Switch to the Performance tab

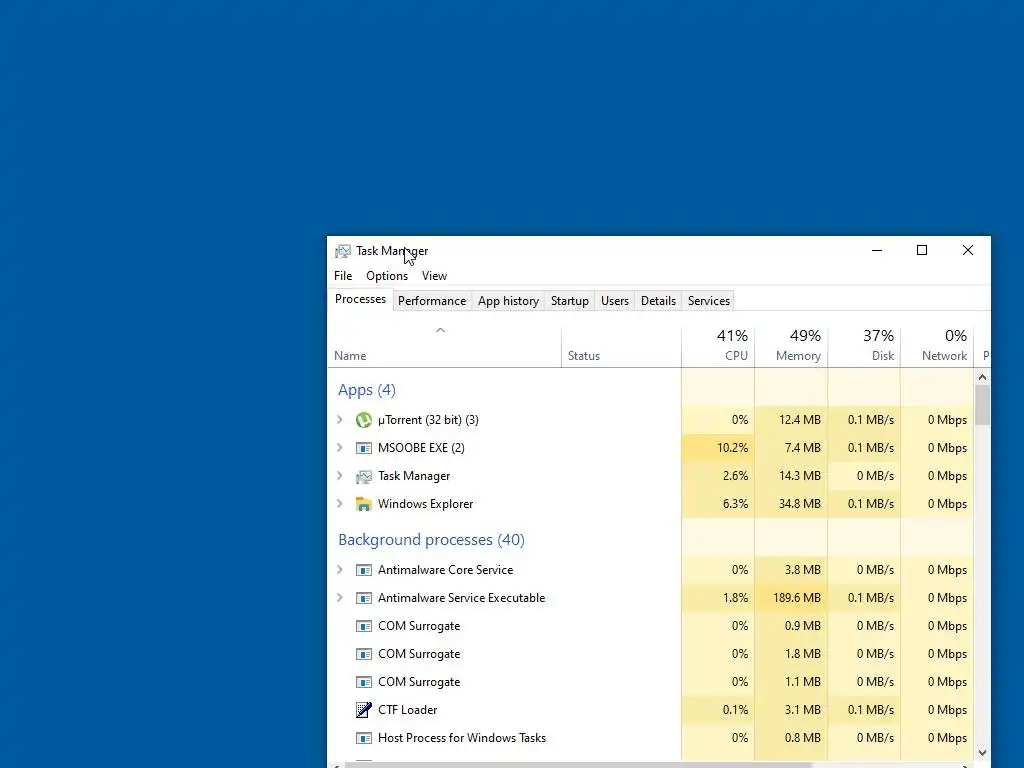point(432,301)
